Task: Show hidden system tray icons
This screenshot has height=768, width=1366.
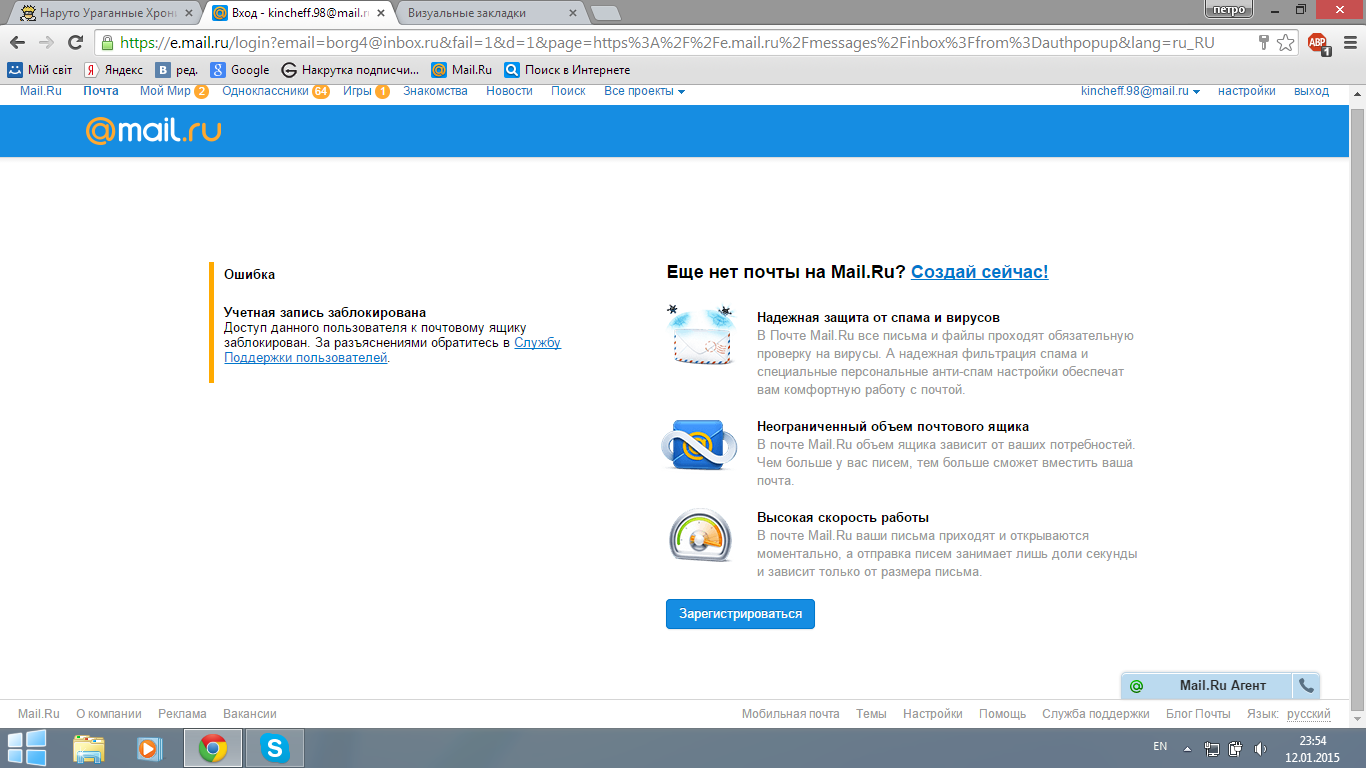Action: point(1187,748)
